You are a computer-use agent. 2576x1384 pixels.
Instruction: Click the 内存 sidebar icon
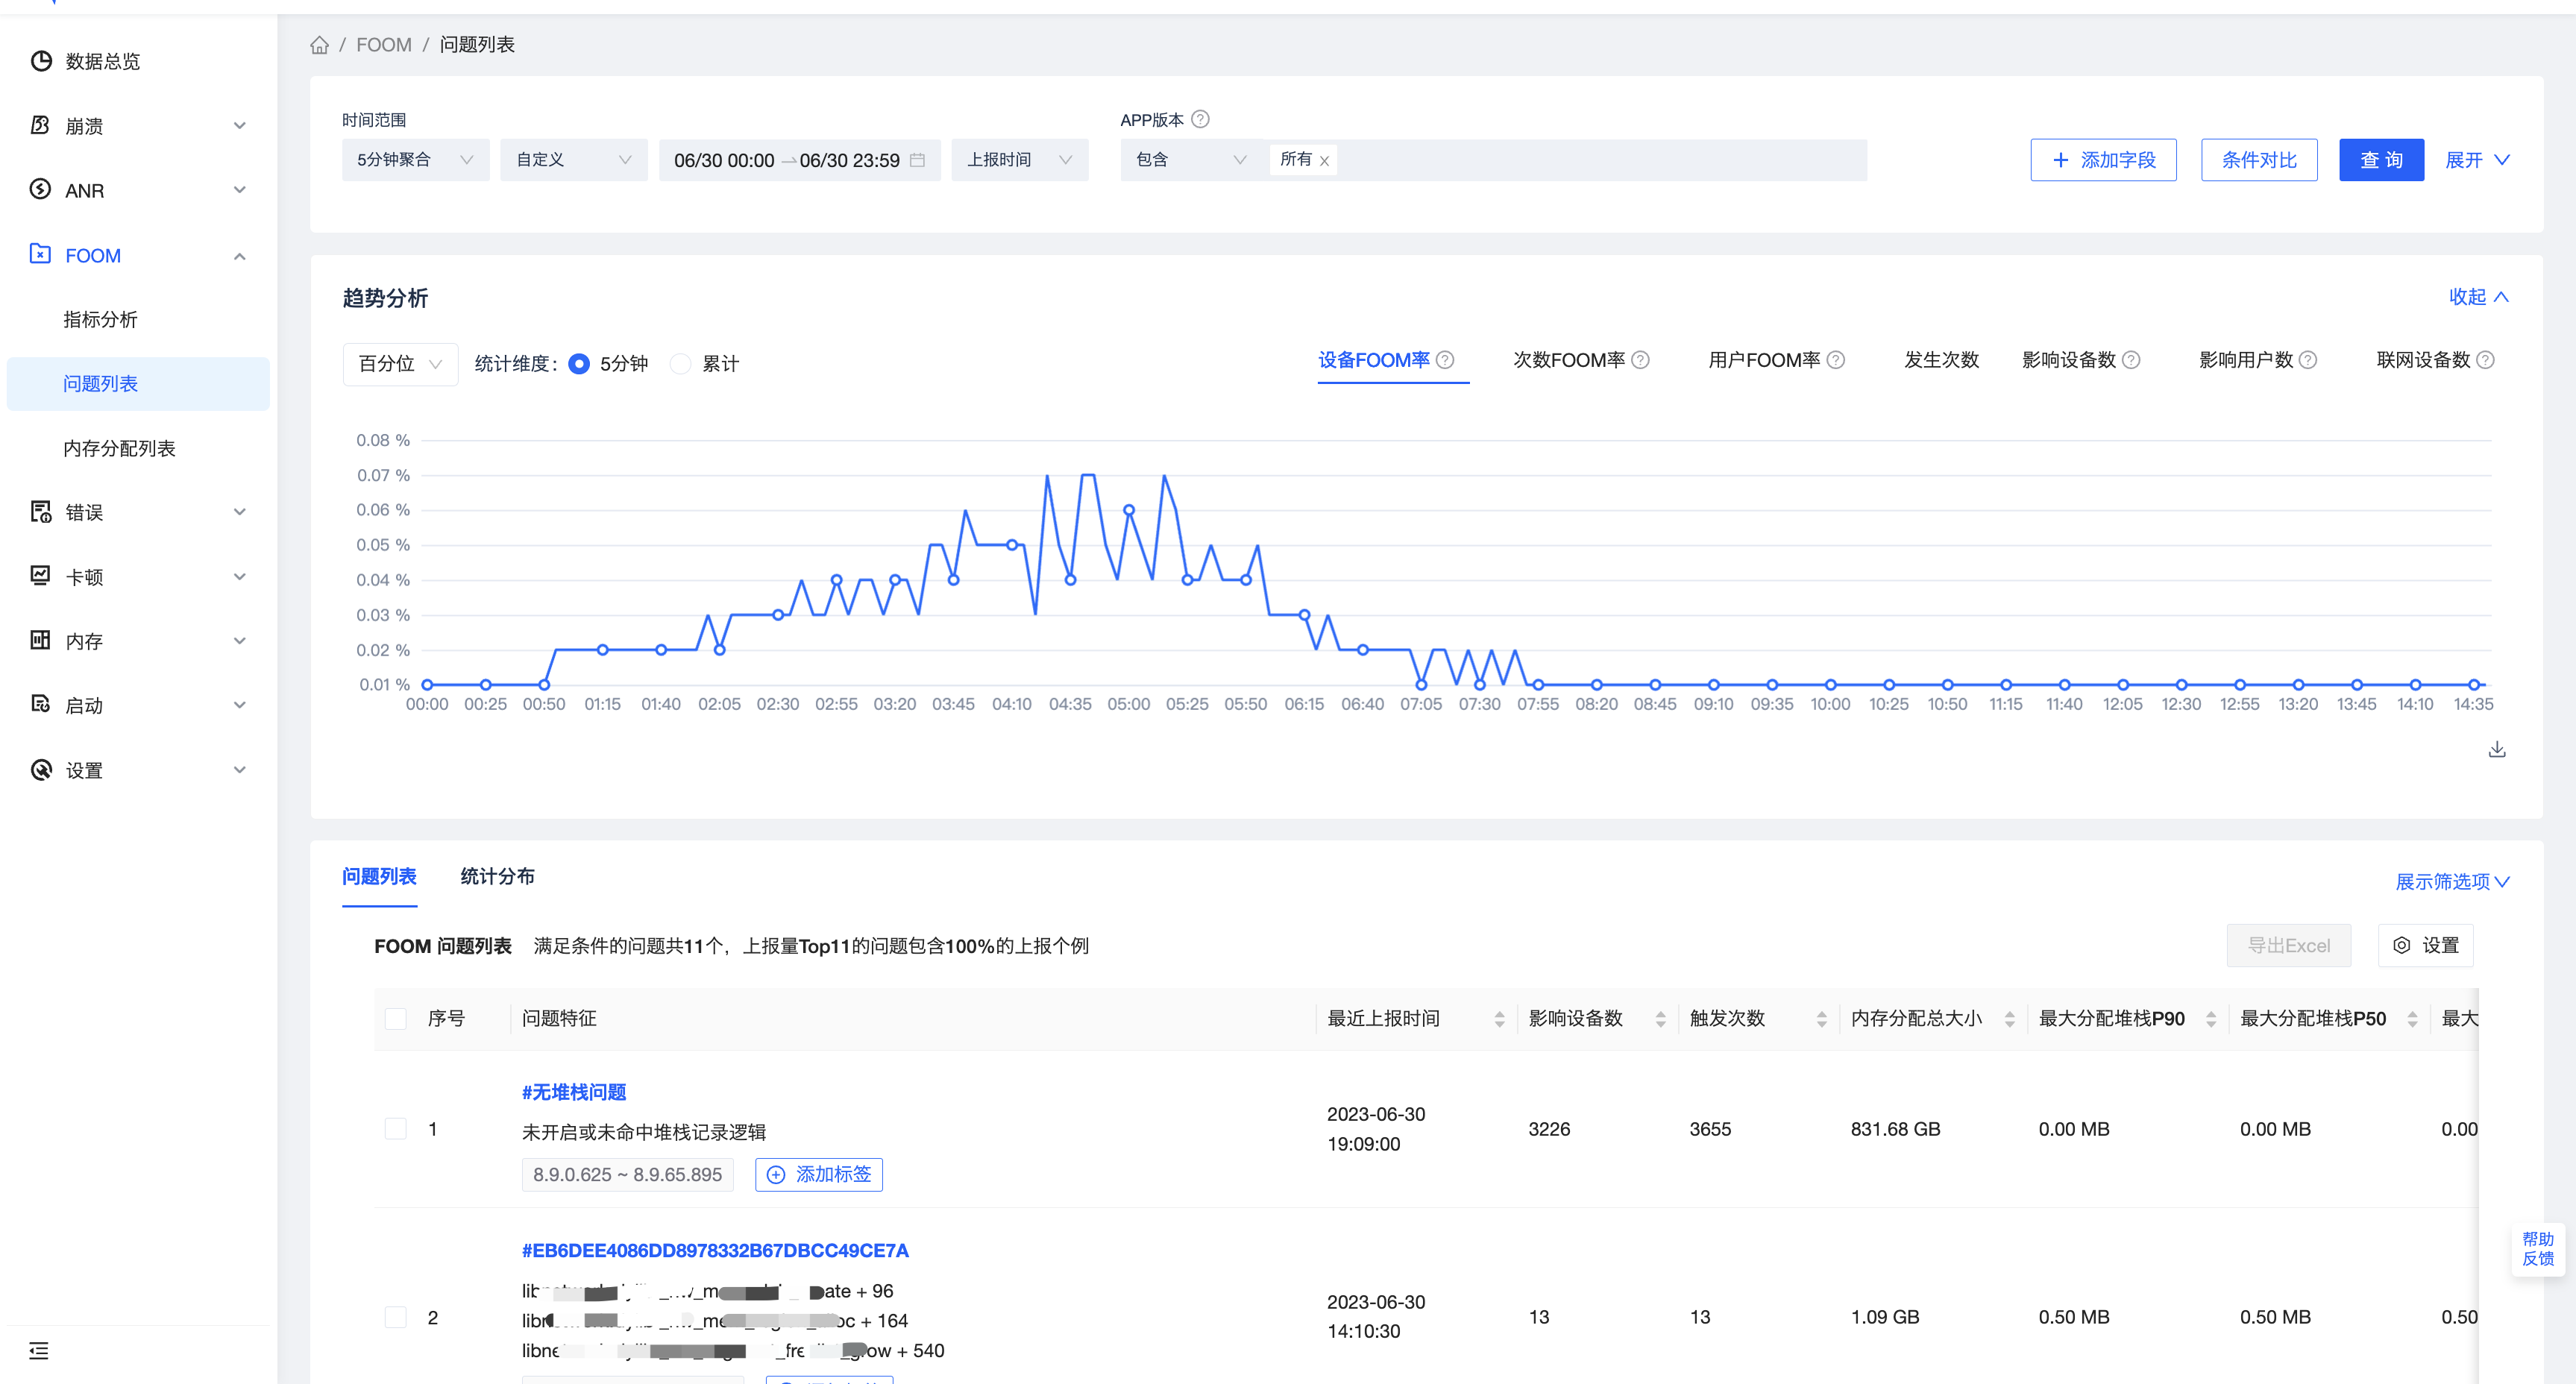point(41,640)
